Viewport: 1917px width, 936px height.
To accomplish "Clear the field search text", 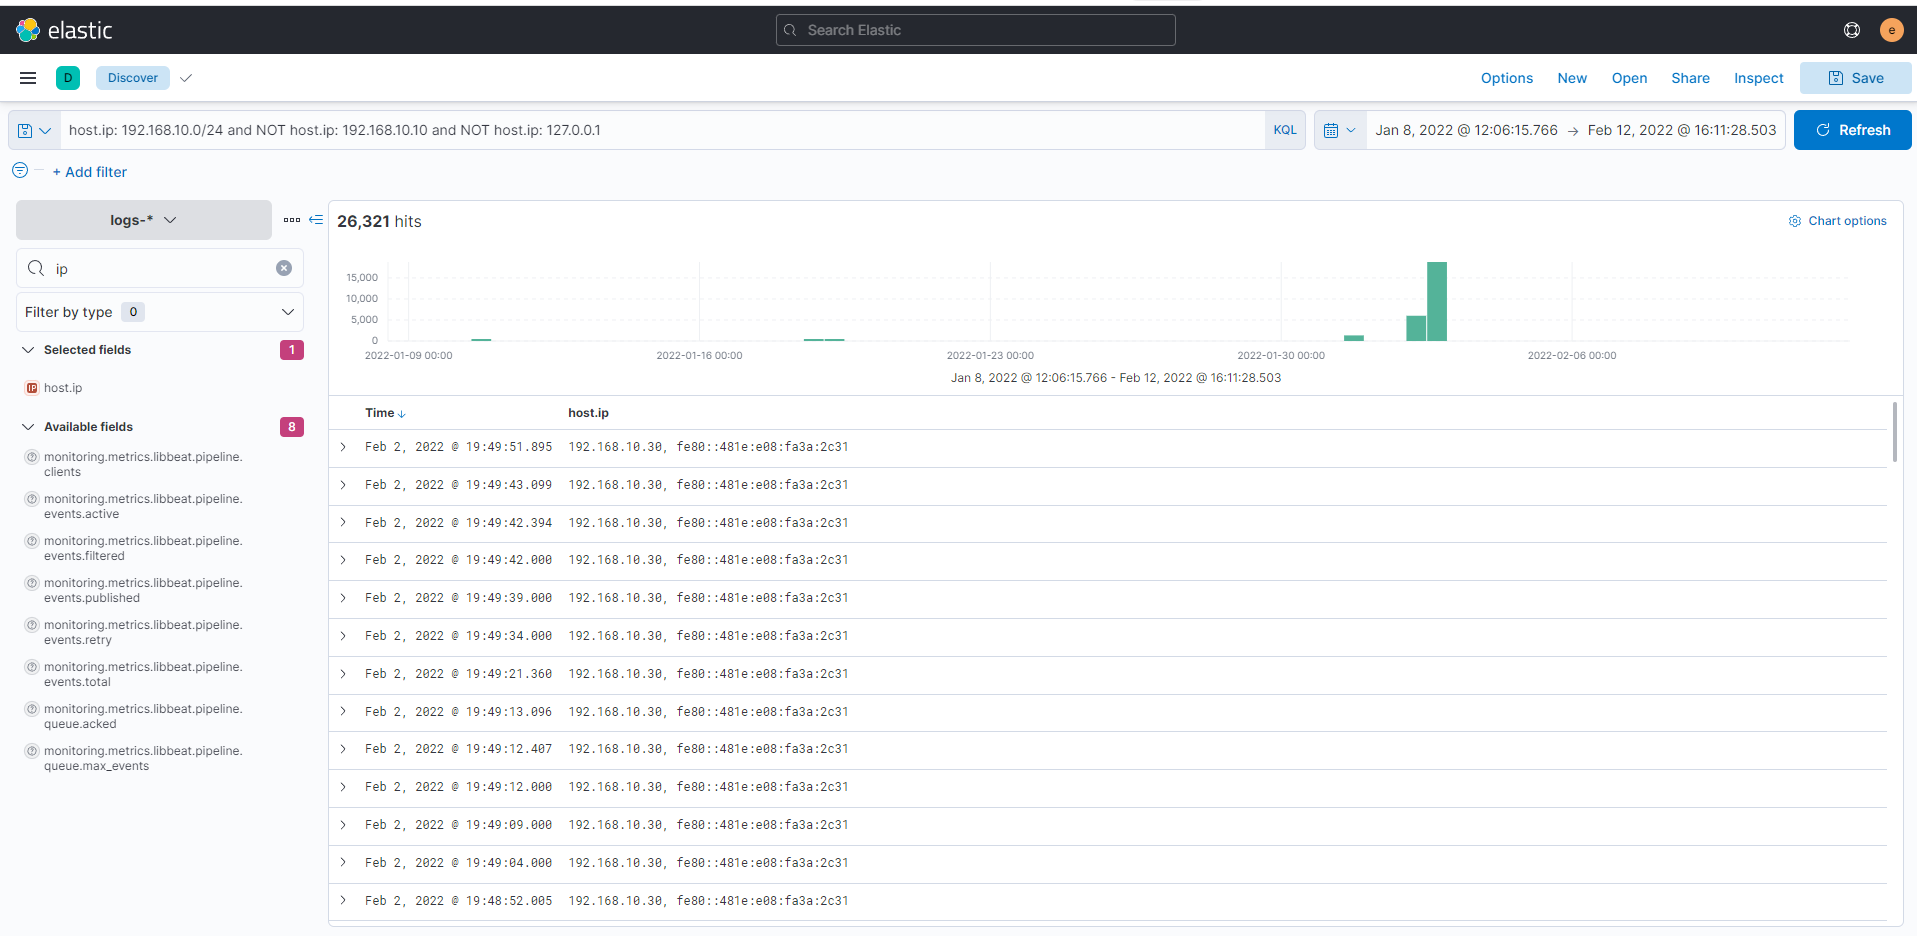I will click(x=284, y=268).
